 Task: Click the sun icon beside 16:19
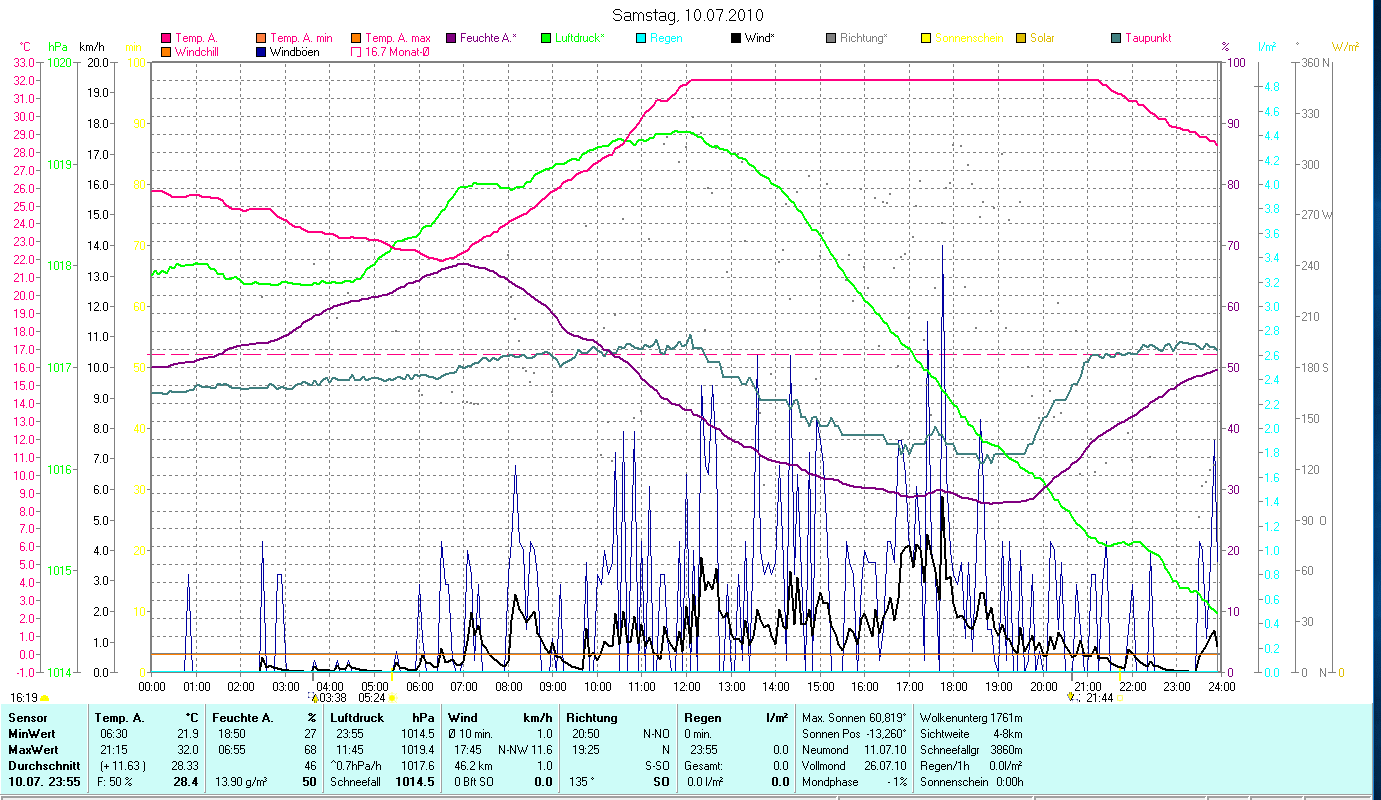(x=45, y=697)
